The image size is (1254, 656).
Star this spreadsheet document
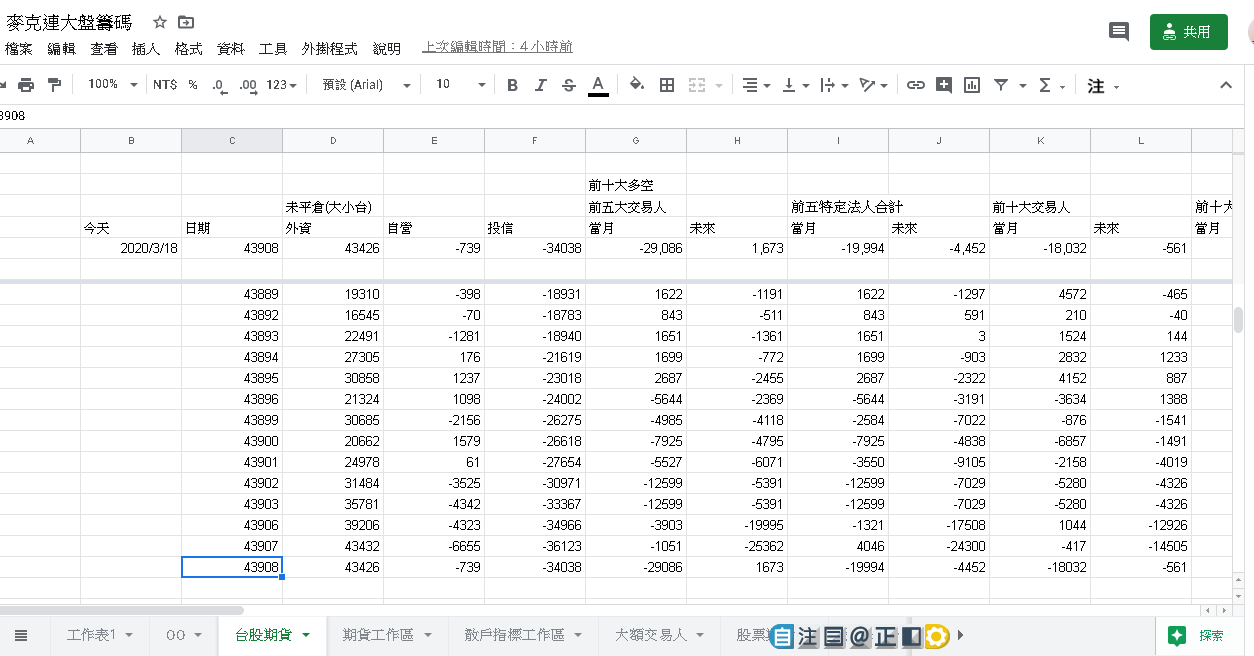click(x=159, y=22)
